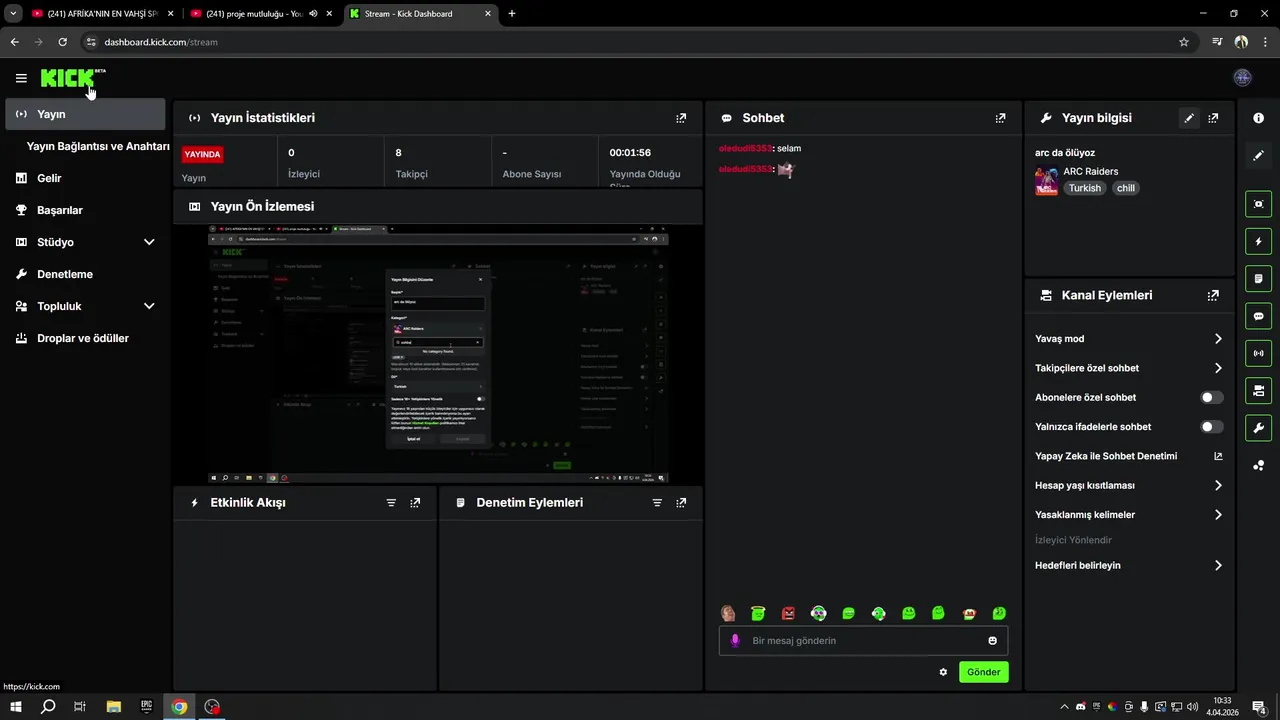Pop out the Denetim Eylemleri panel
1280x720 pixels.
pos(681,503)
